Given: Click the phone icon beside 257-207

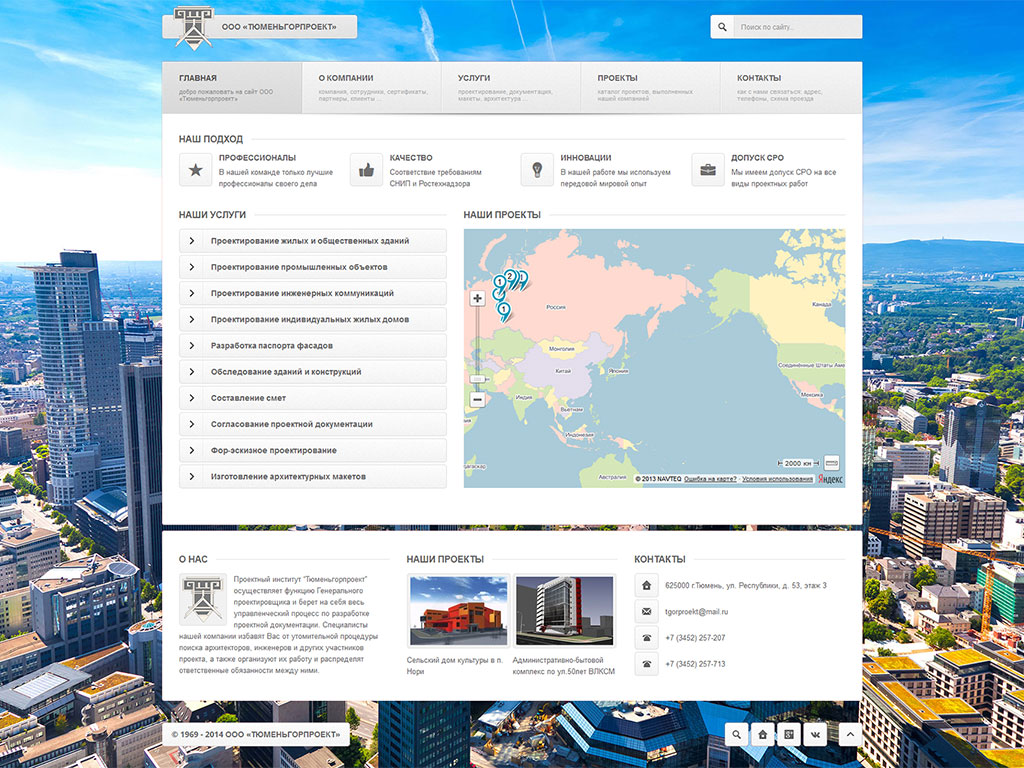Looking at the screenshot, I should pos(647,637).
